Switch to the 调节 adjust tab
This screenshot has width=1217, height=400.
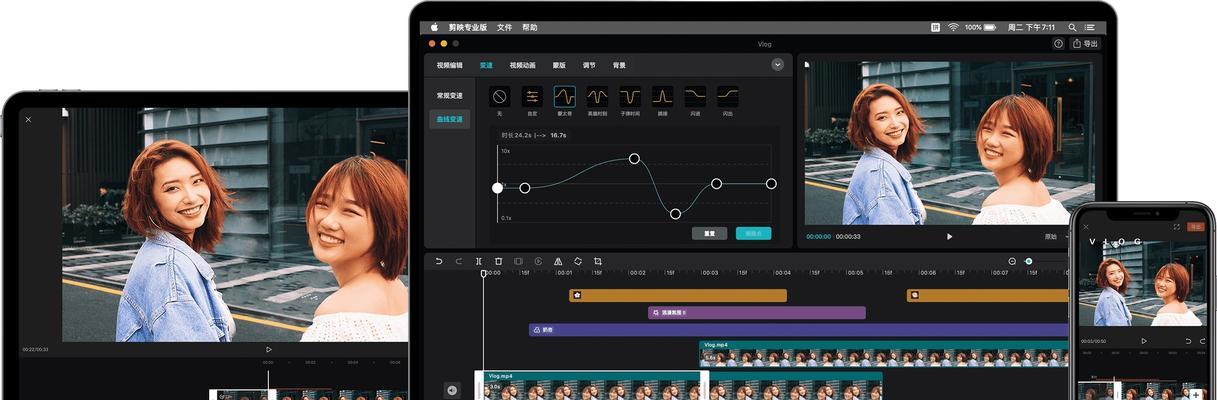coord(589,65)
